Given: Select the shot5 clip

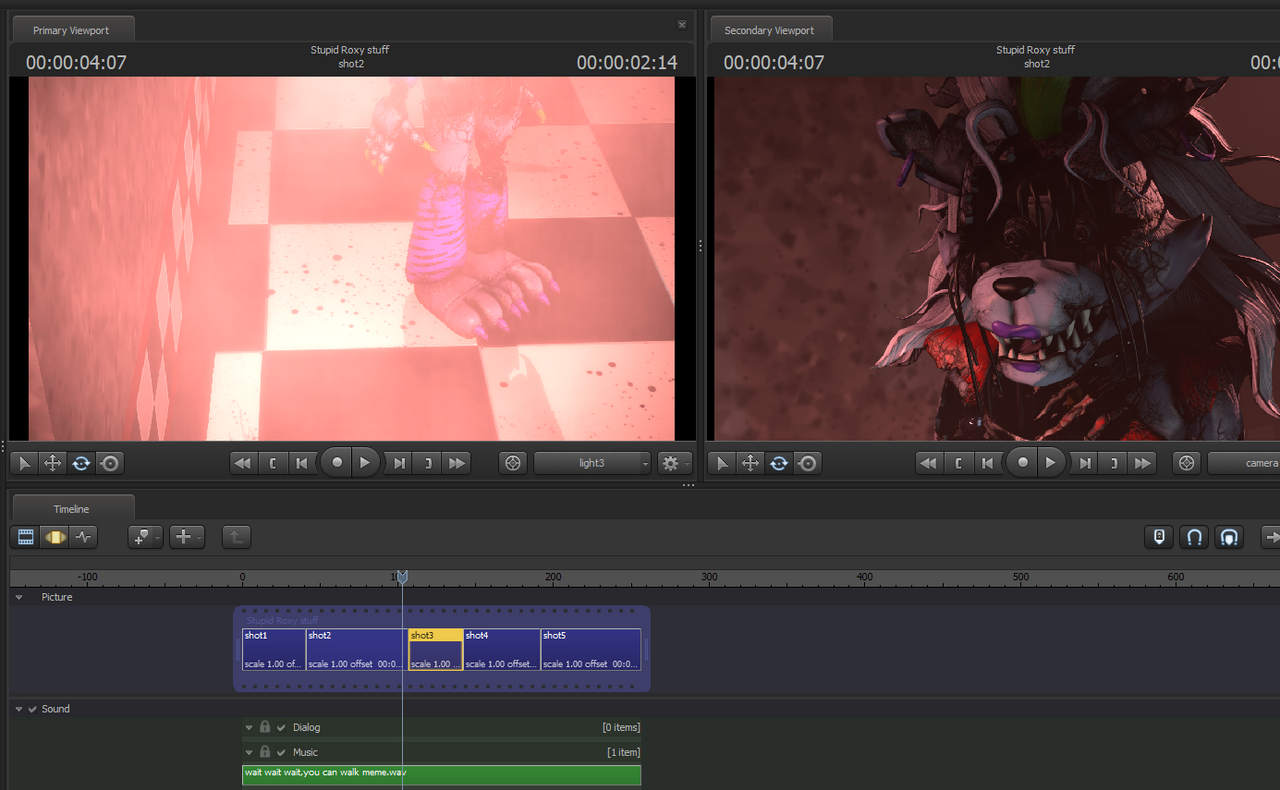Looking at the screenshot, I should (591, 649).
